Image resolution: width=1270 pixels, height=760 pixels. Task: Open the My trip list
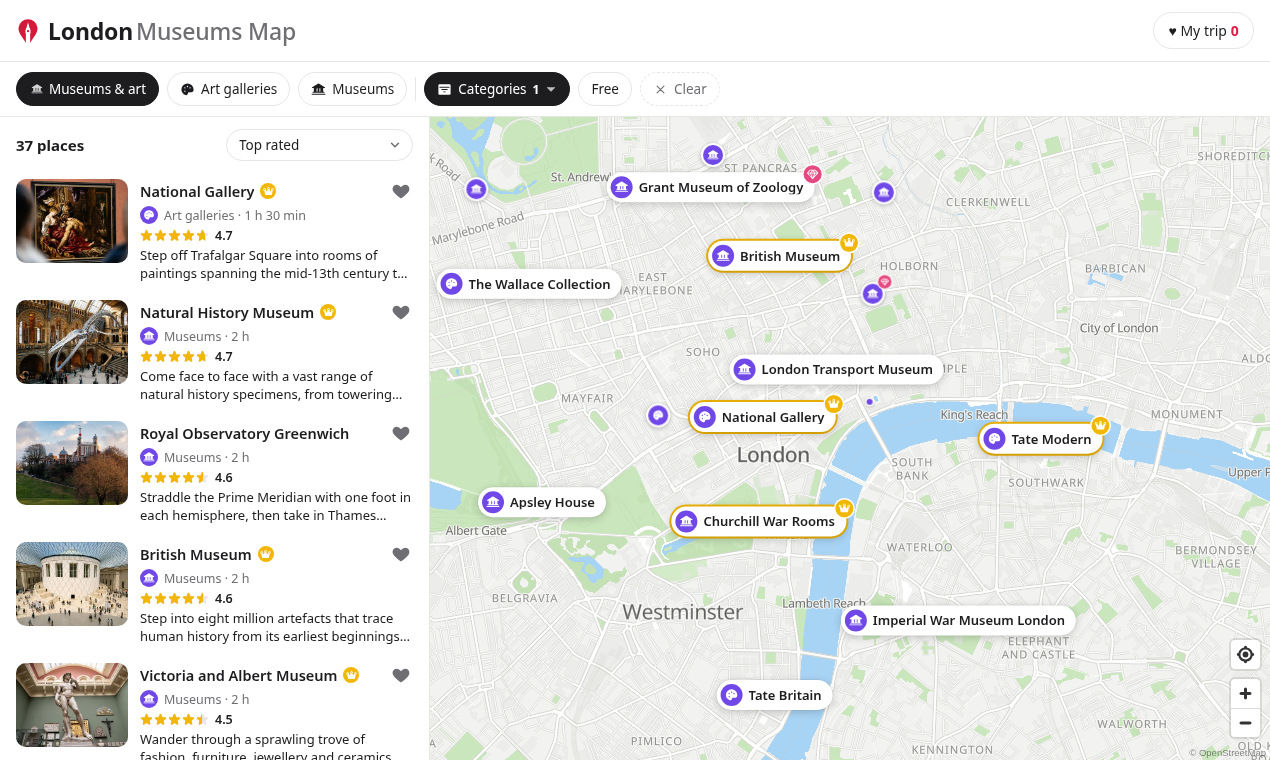click(x=1203, y=31)
